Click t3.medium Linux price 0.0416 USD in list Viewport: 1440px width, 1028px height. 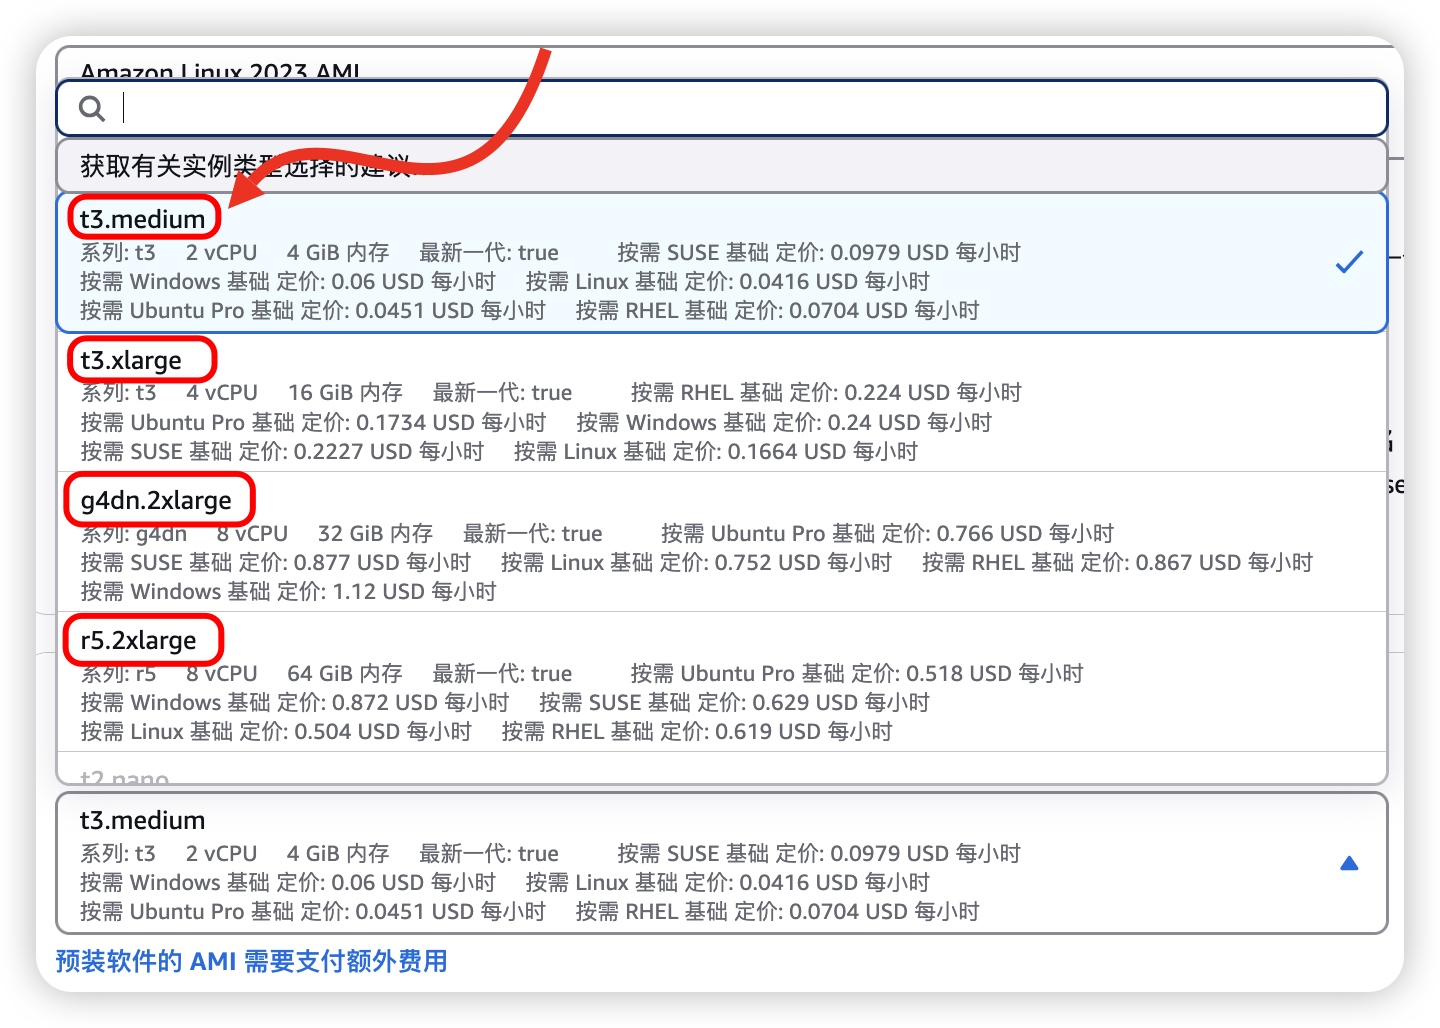tap(728, 281)
